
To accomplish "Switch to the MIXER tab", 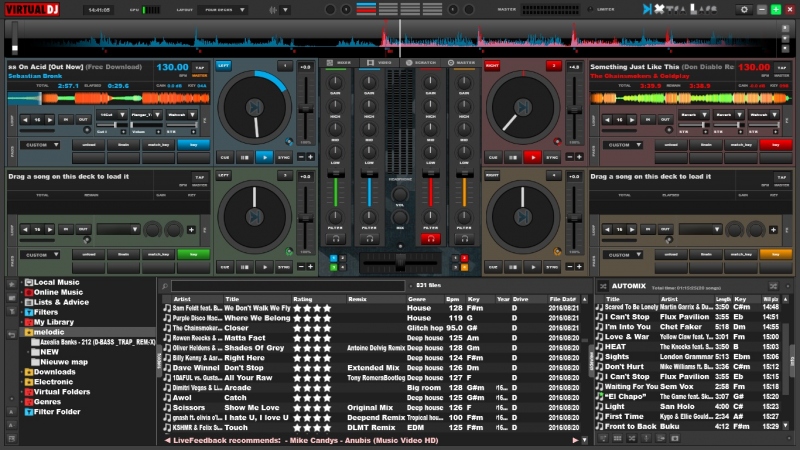I will pos(339,63).
